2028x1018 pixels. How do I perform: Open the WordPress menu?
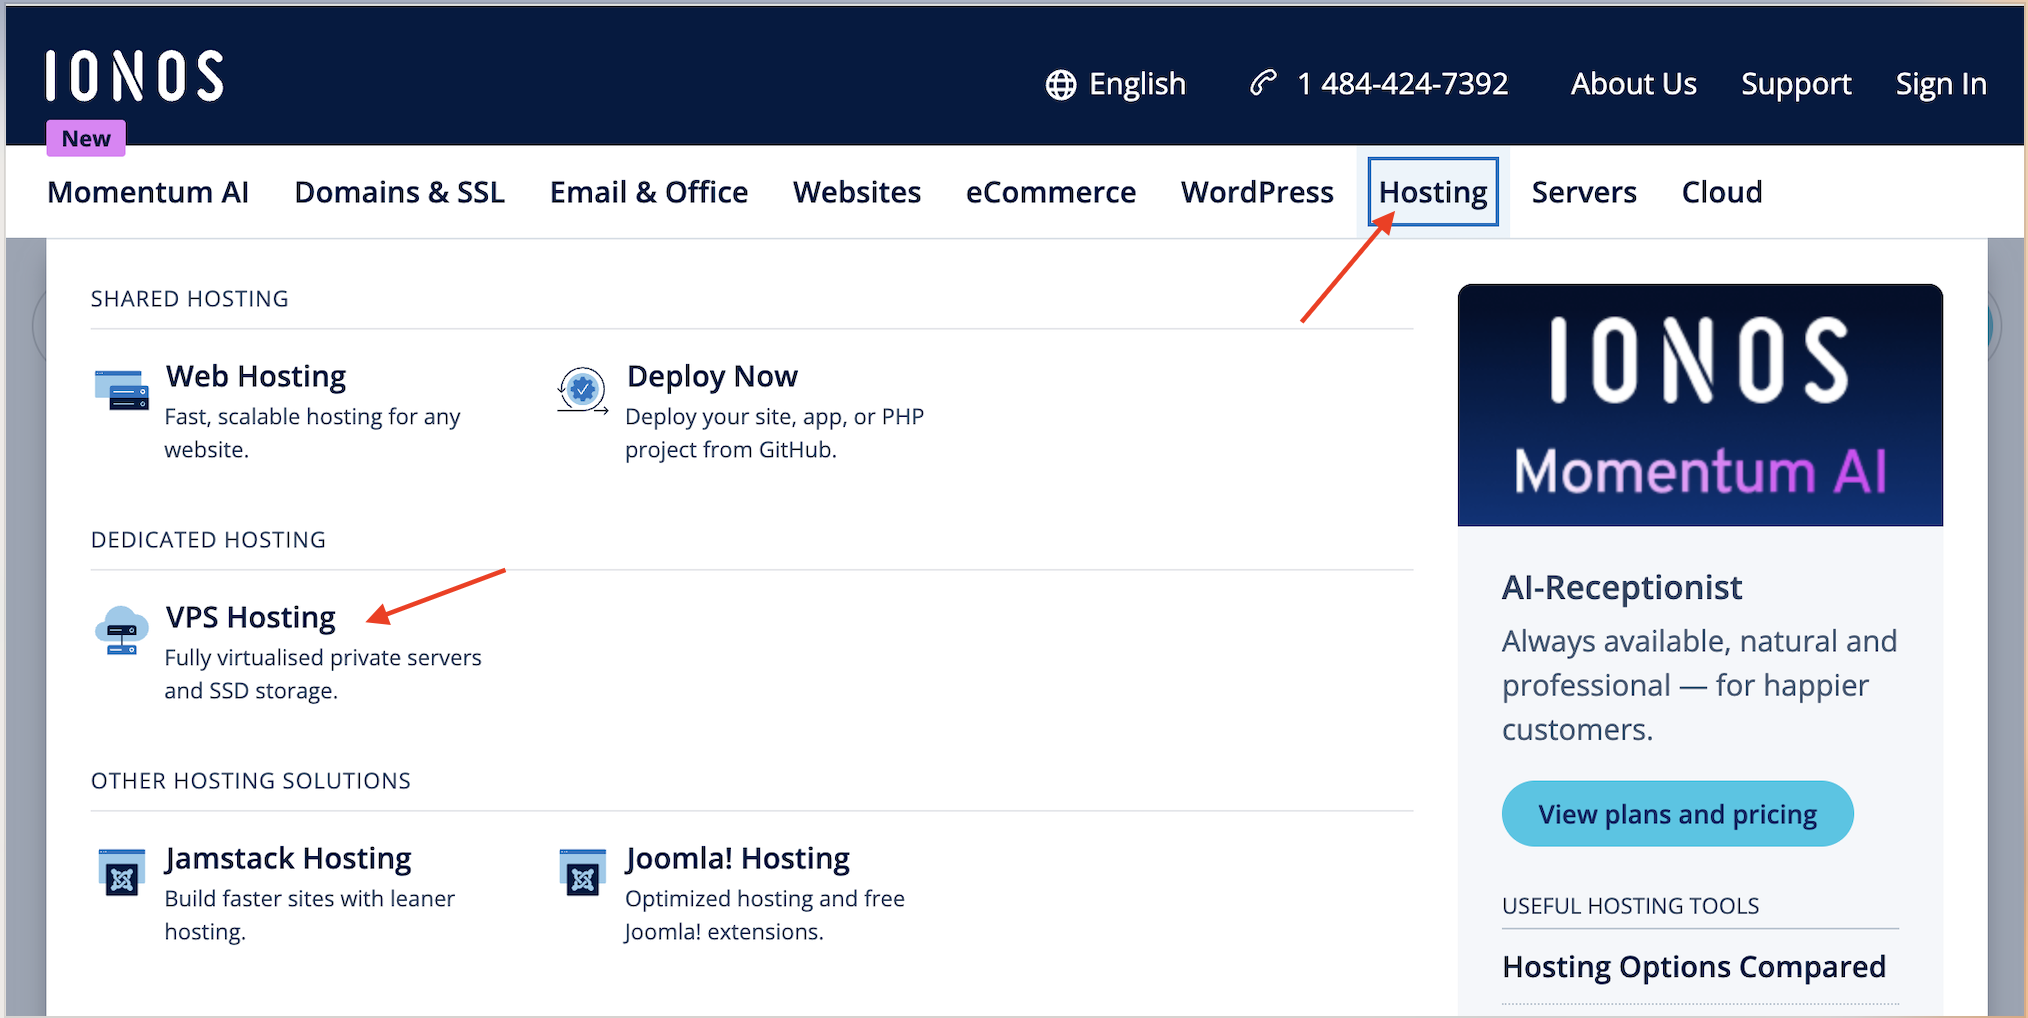1257,192
